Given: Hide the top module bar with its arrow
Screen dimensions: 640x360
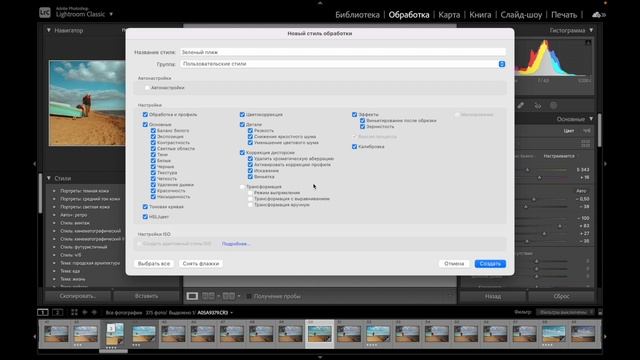Looking at the screenshot, I should [320, 2].
